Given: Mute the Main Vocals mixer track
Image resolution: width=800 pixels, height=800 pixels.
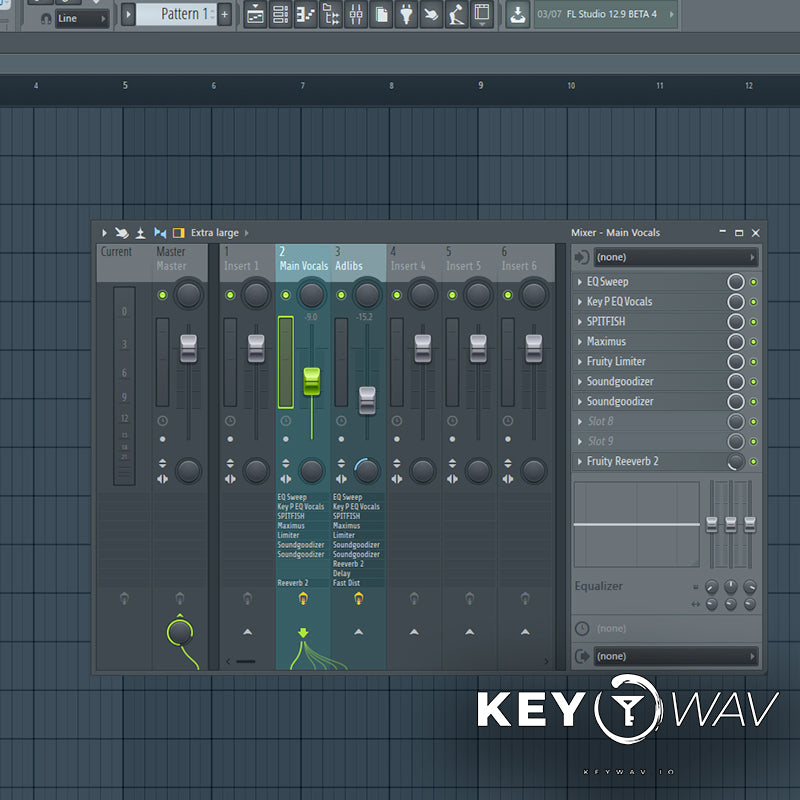Looking at the screenshot, I should 286,295.
